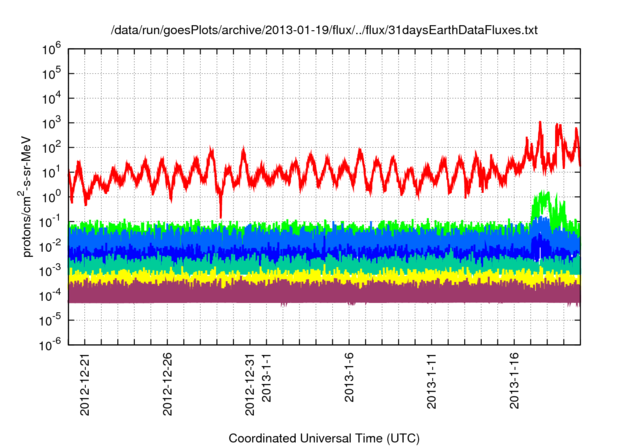
Task: Click the maroon data band at the bottom
Action: pos(300,292)
